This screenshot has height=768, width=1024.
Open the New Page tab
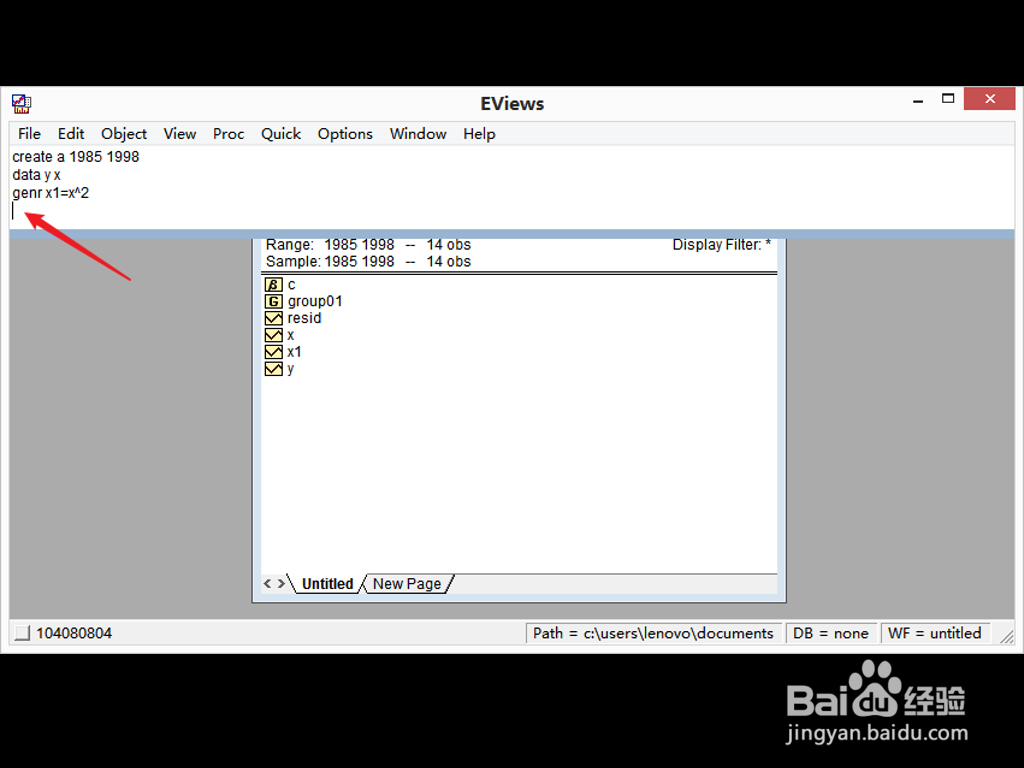pyautogui.click(x=407, y=584)
